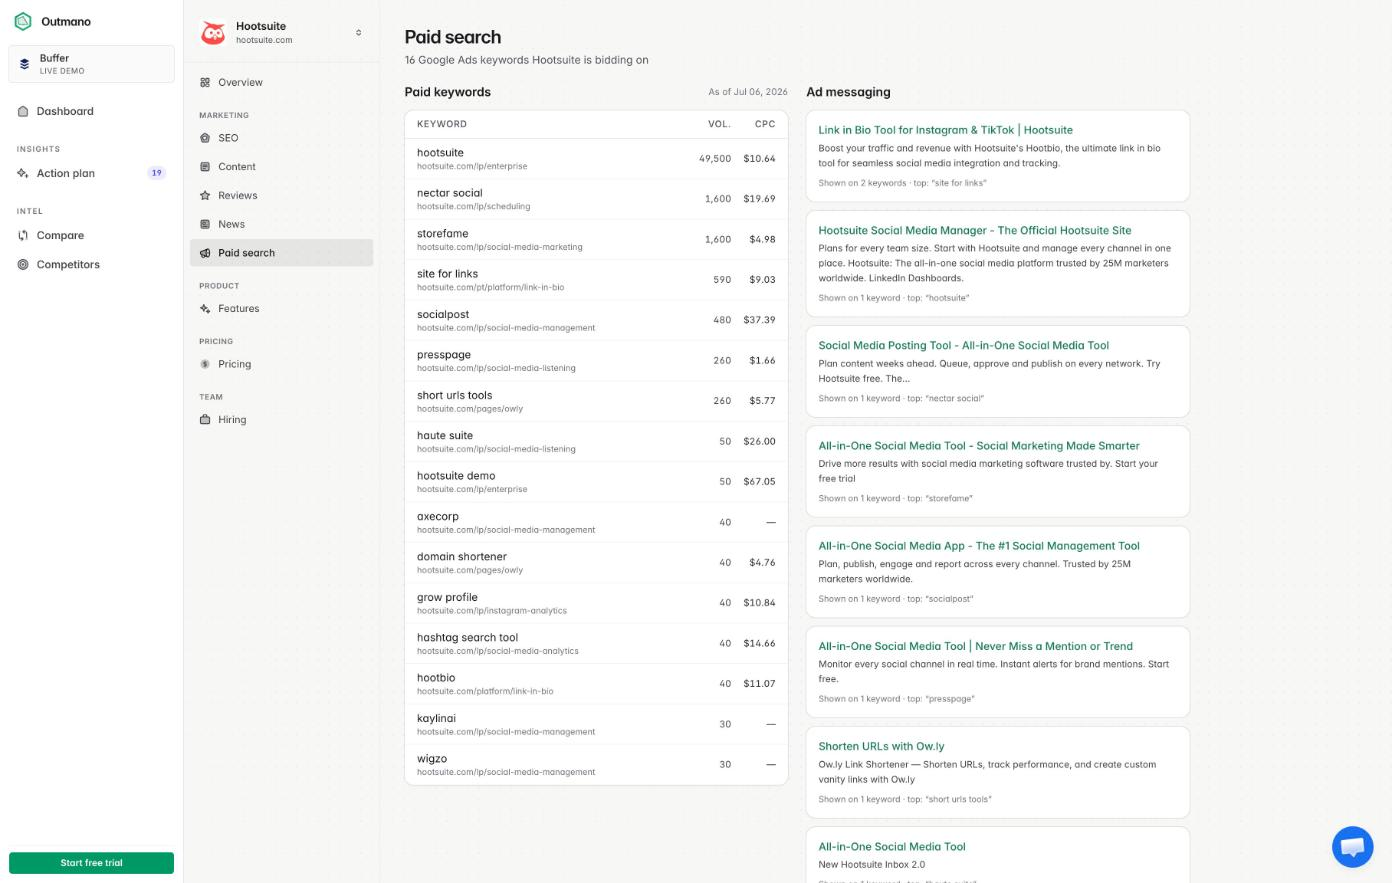The height and width of the screenshot is (883, 1392).
Task: Click the Action plan sparkle icon
Action: point(23,173)
